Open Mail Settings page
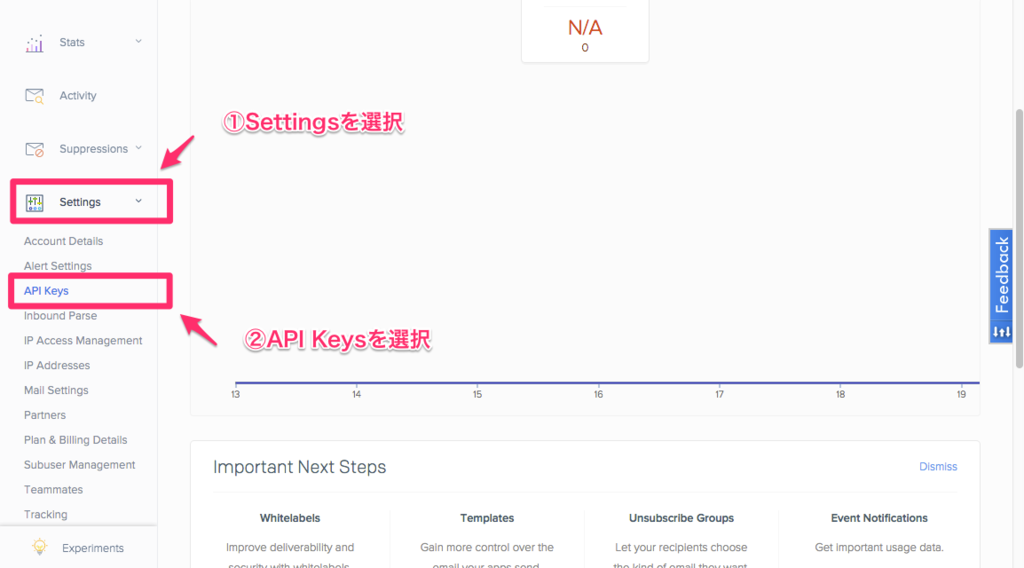 click(x=56, y=390)
